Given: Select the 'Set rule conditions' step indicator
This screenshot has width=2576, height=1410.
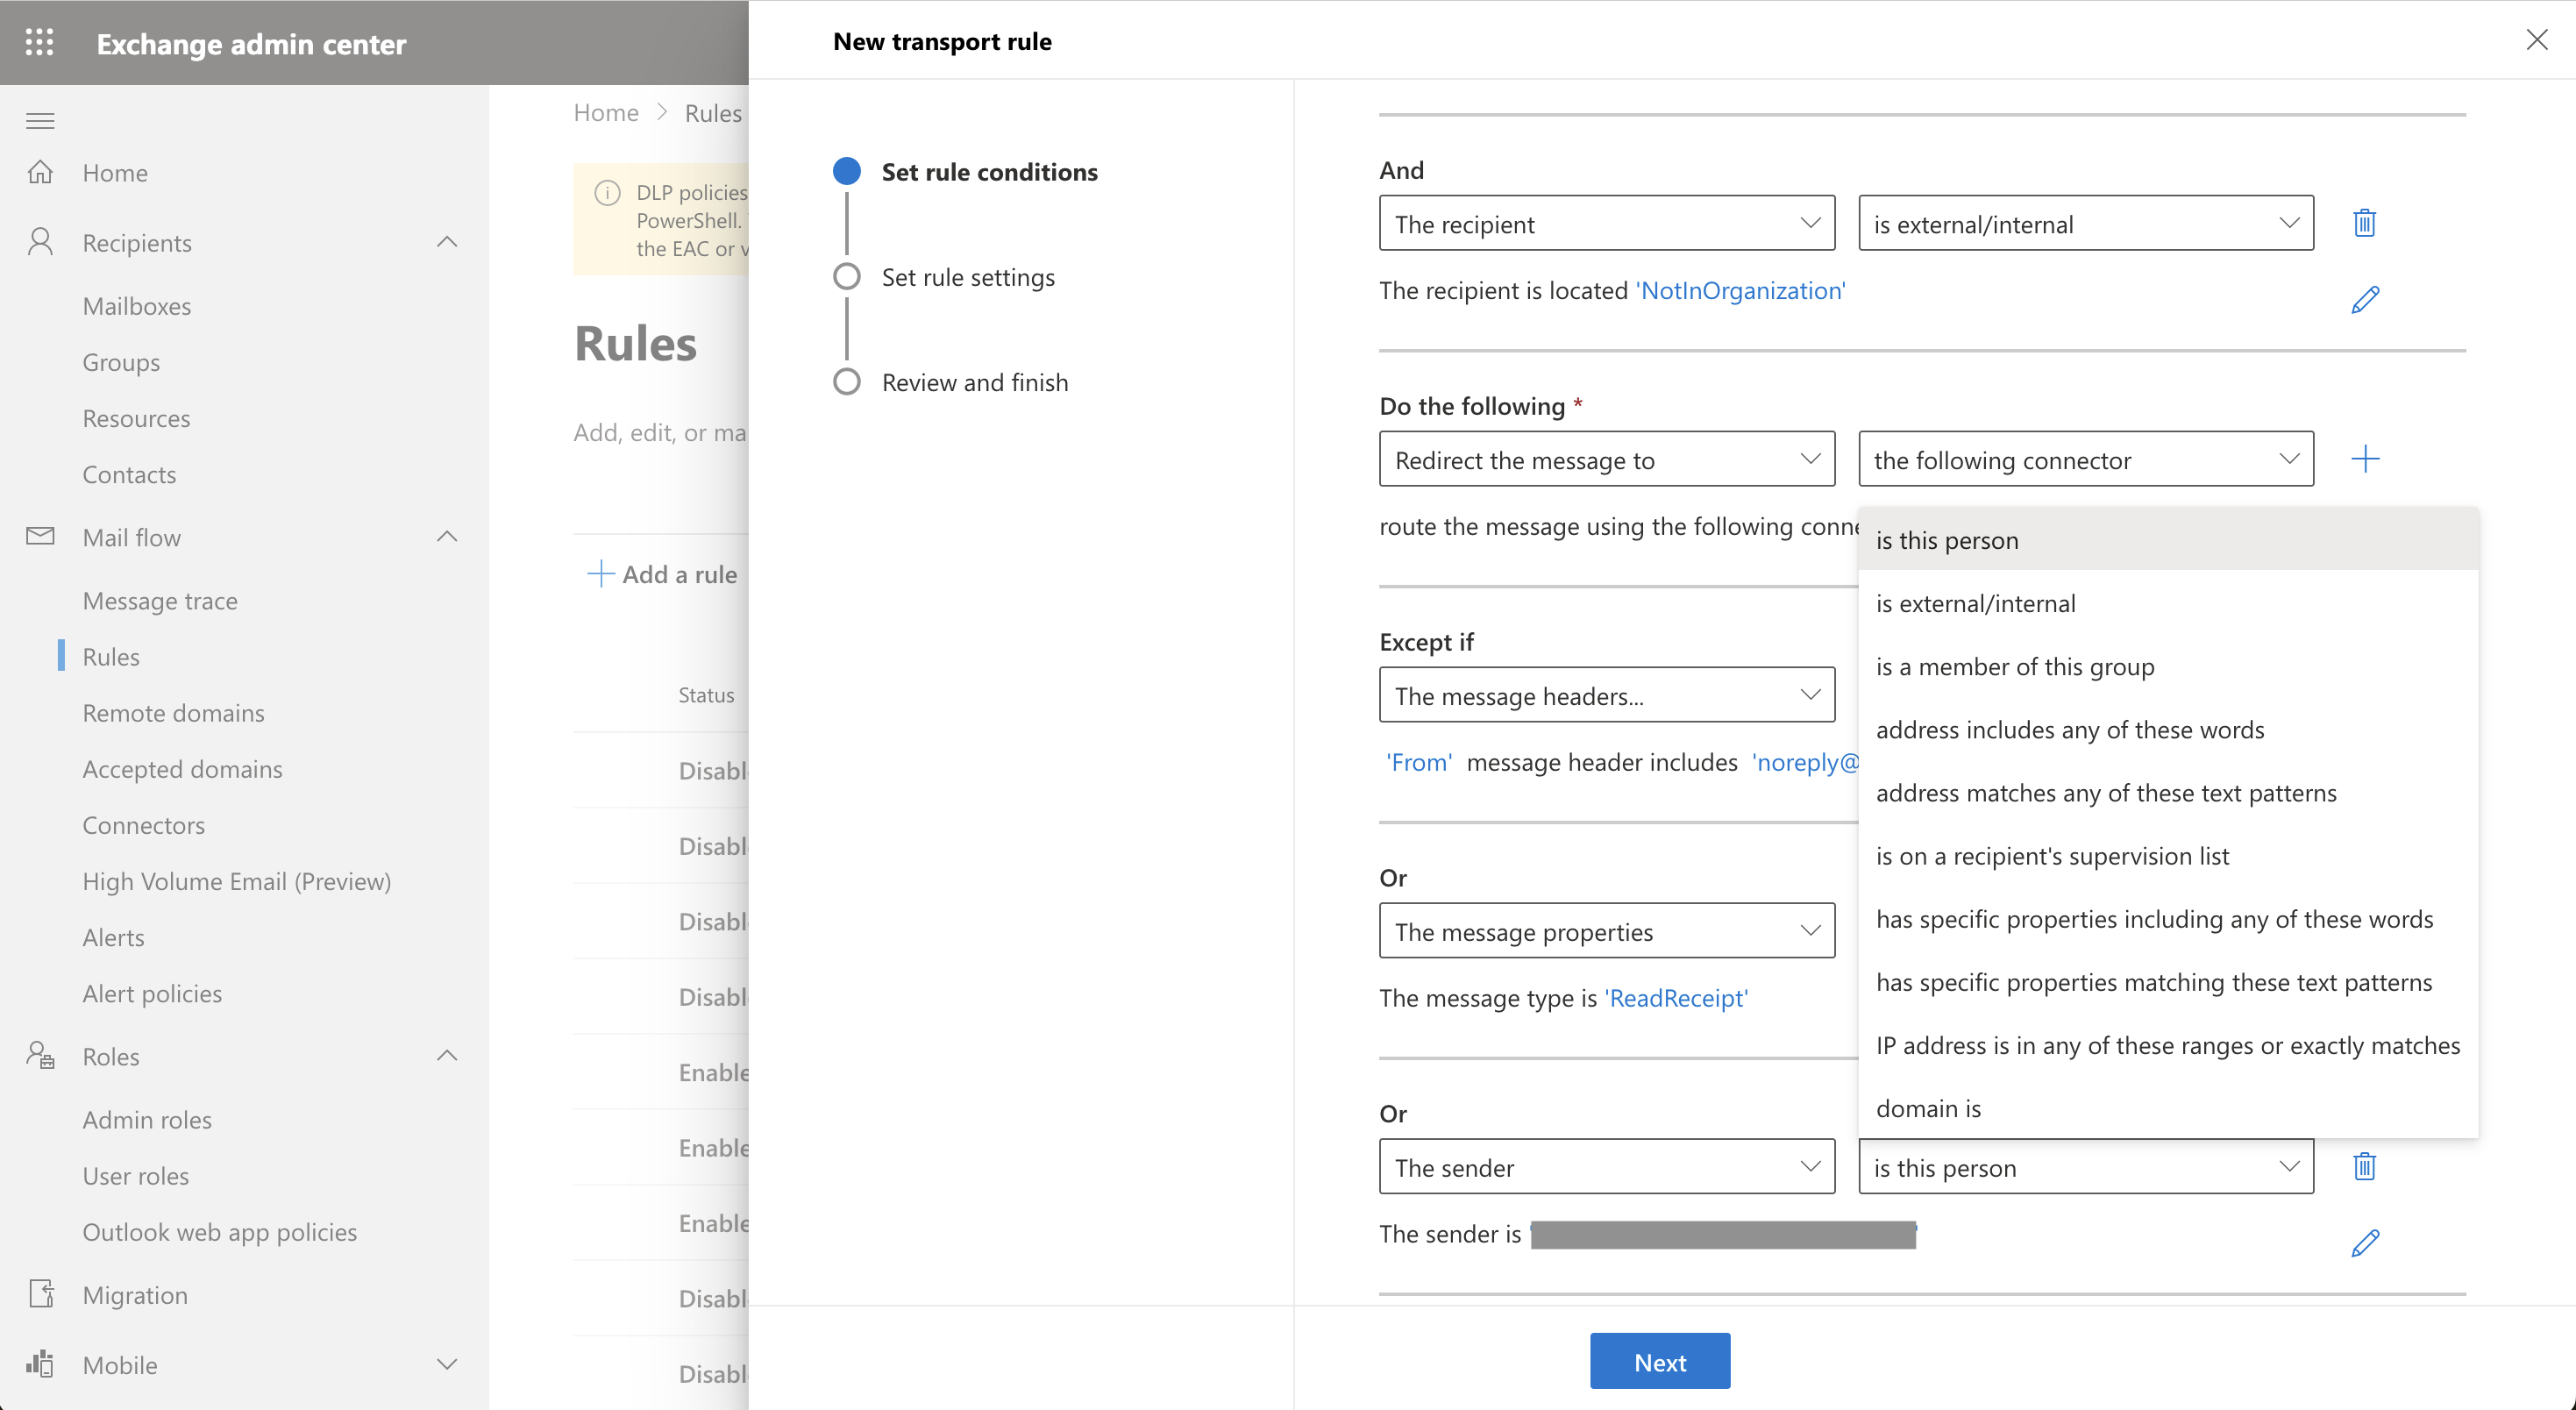Looking at the screenshot, I should 847,171.
